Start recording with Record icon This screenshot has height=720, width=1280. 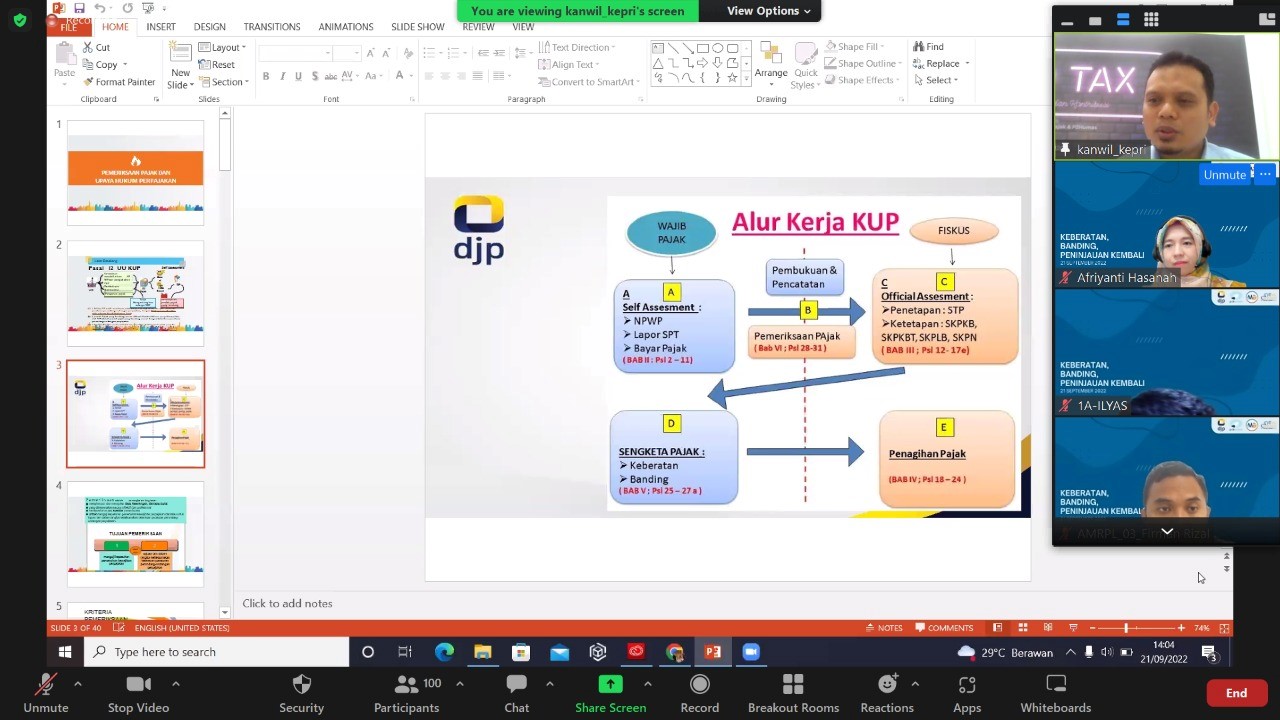click(699, 685)
